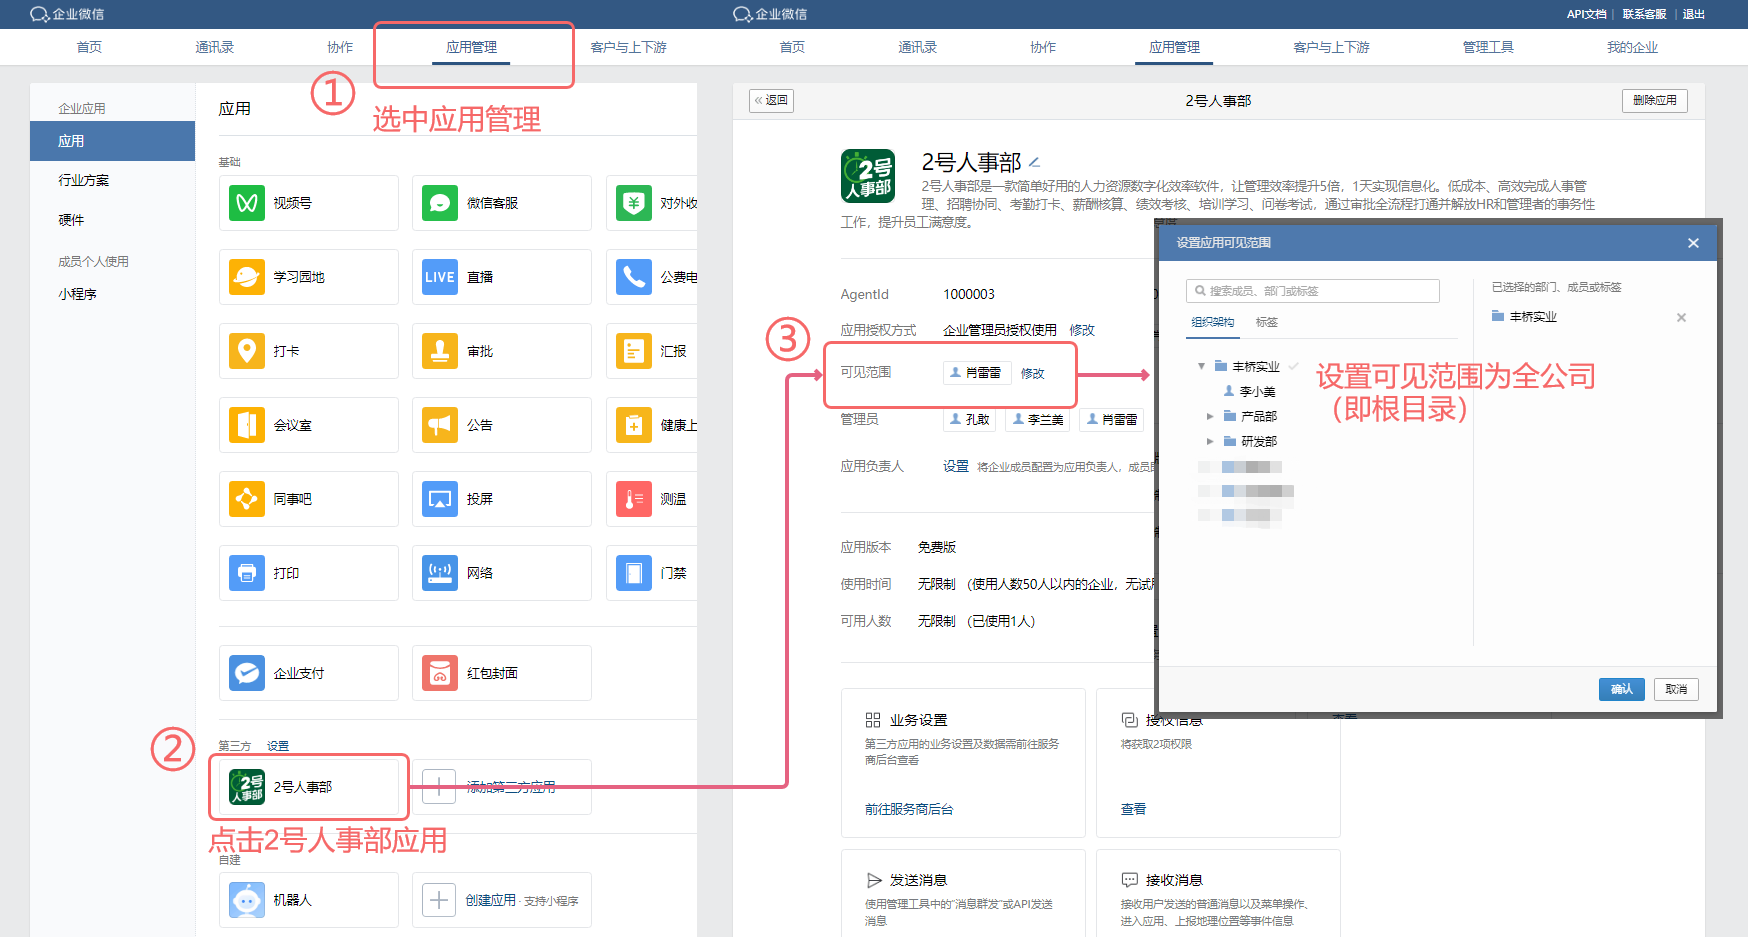Select 组织架构 tab in dialog
Screen dimensions: 1748x937
pyautogui.click(x=1212, y=322)
